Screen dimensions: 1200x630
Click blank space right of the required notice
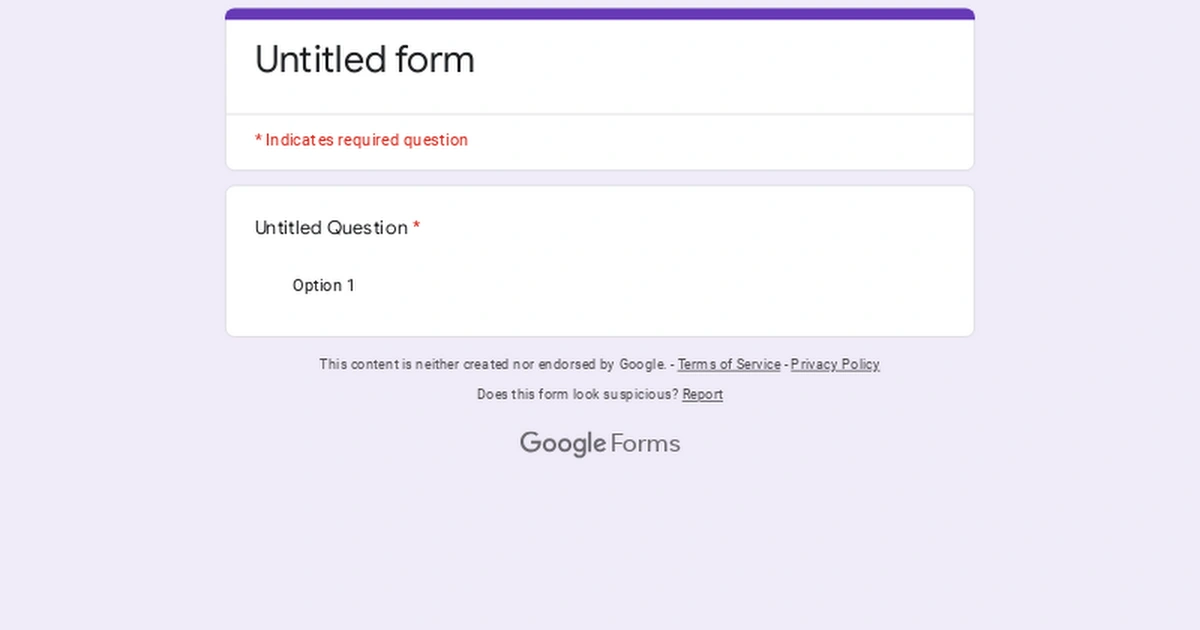[x=720, y=140]
